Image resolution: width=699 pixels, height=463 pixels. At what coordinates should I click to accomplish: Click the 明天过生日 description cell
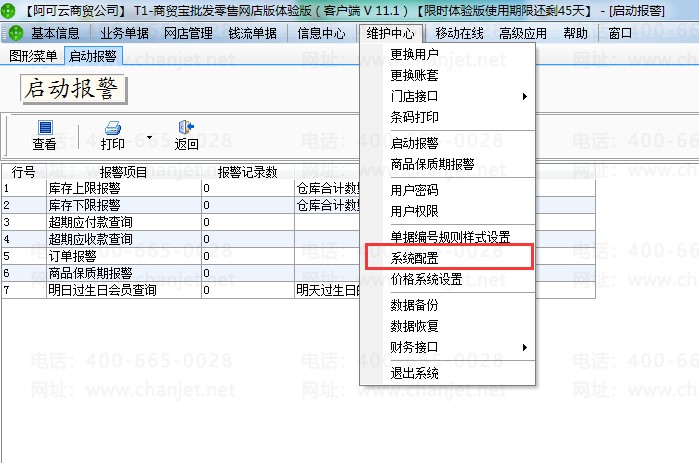327,290
